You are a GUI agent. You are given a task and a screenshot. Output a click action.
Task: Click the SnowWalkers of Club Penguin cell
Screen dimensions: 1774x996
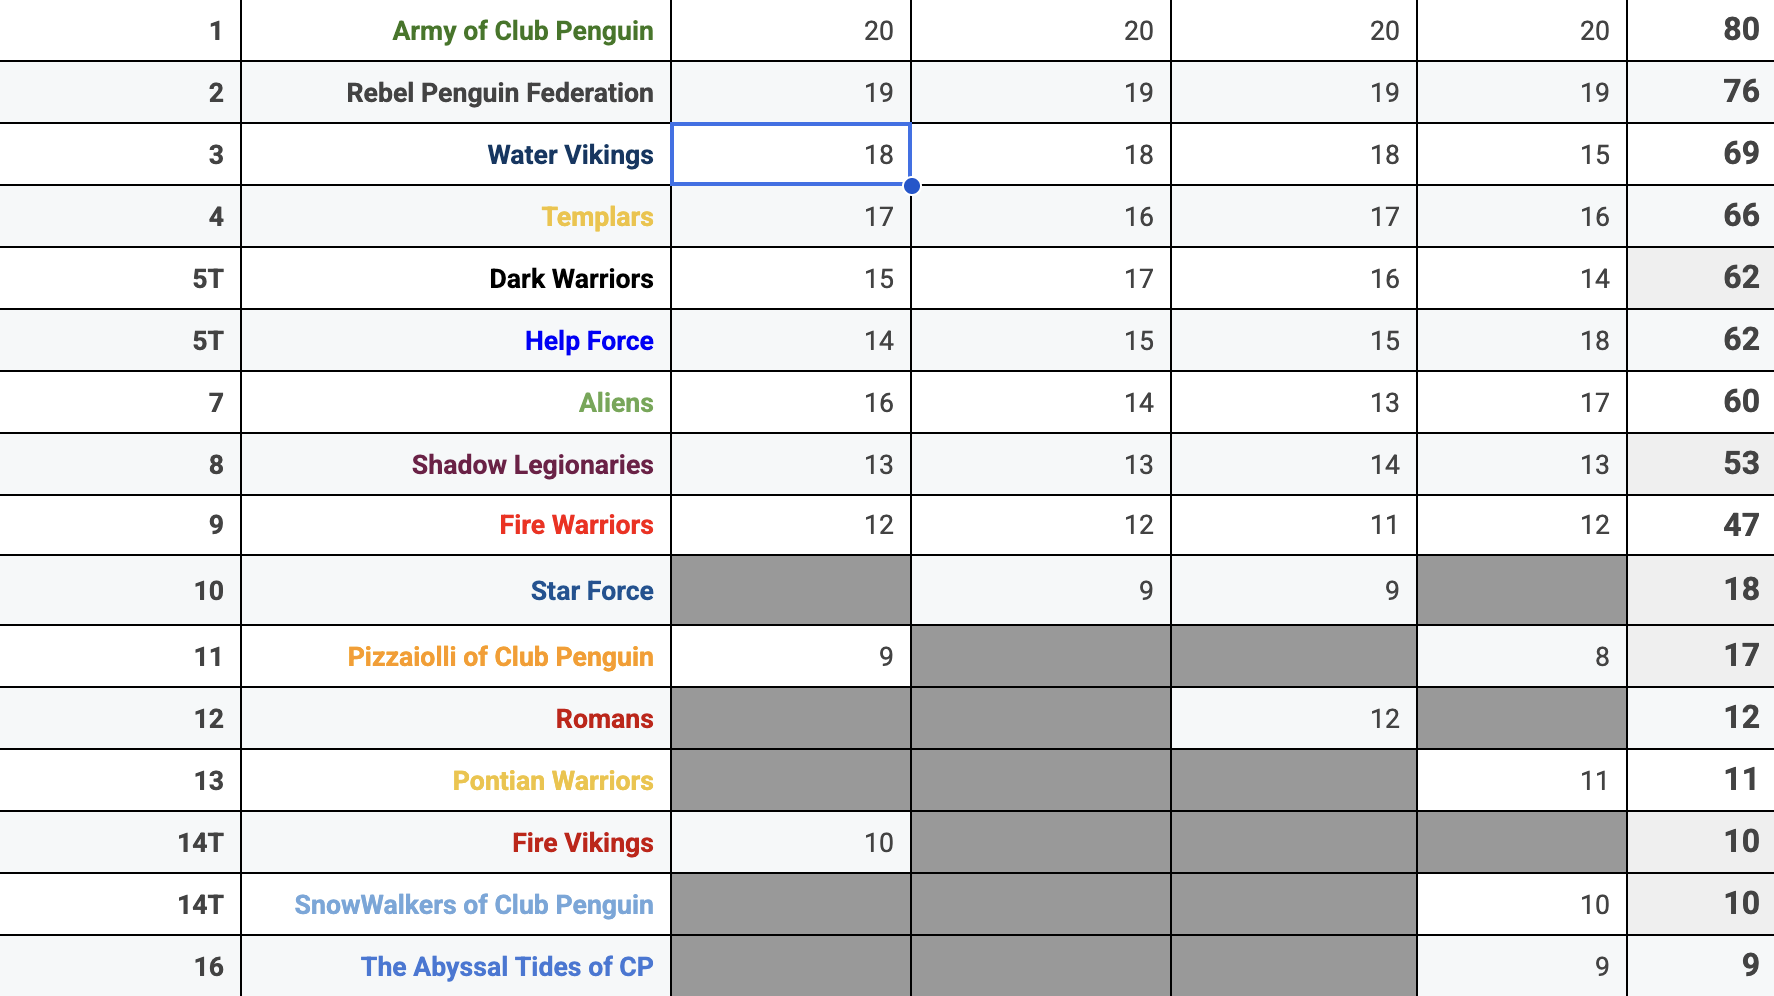pyautogui.click(x=456, y=905)
